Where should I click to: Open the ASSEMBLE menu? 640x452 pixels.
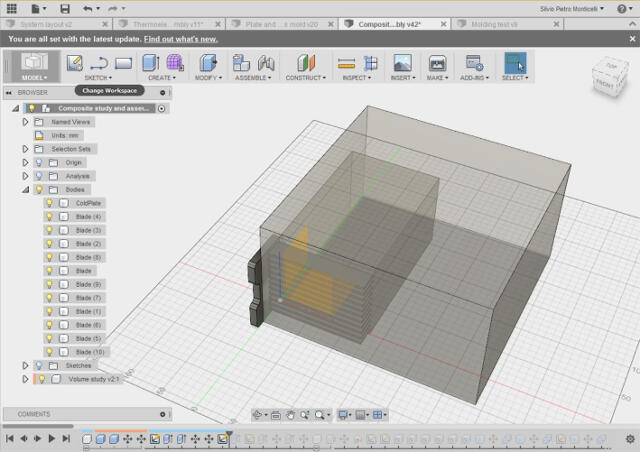[253, 78]
